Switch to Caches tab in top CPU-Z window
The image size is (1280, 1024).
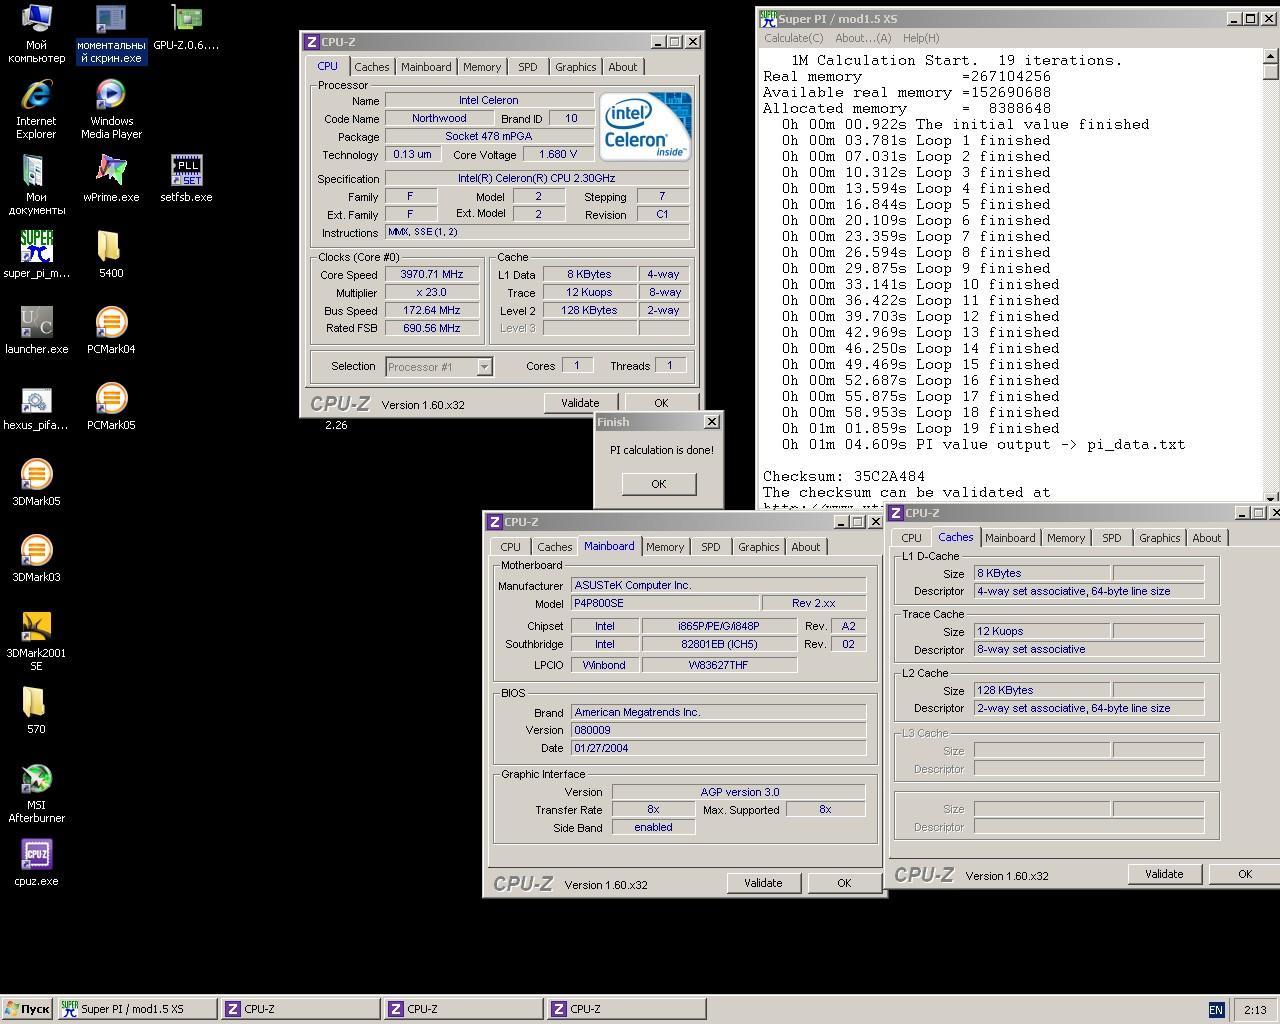371,67
